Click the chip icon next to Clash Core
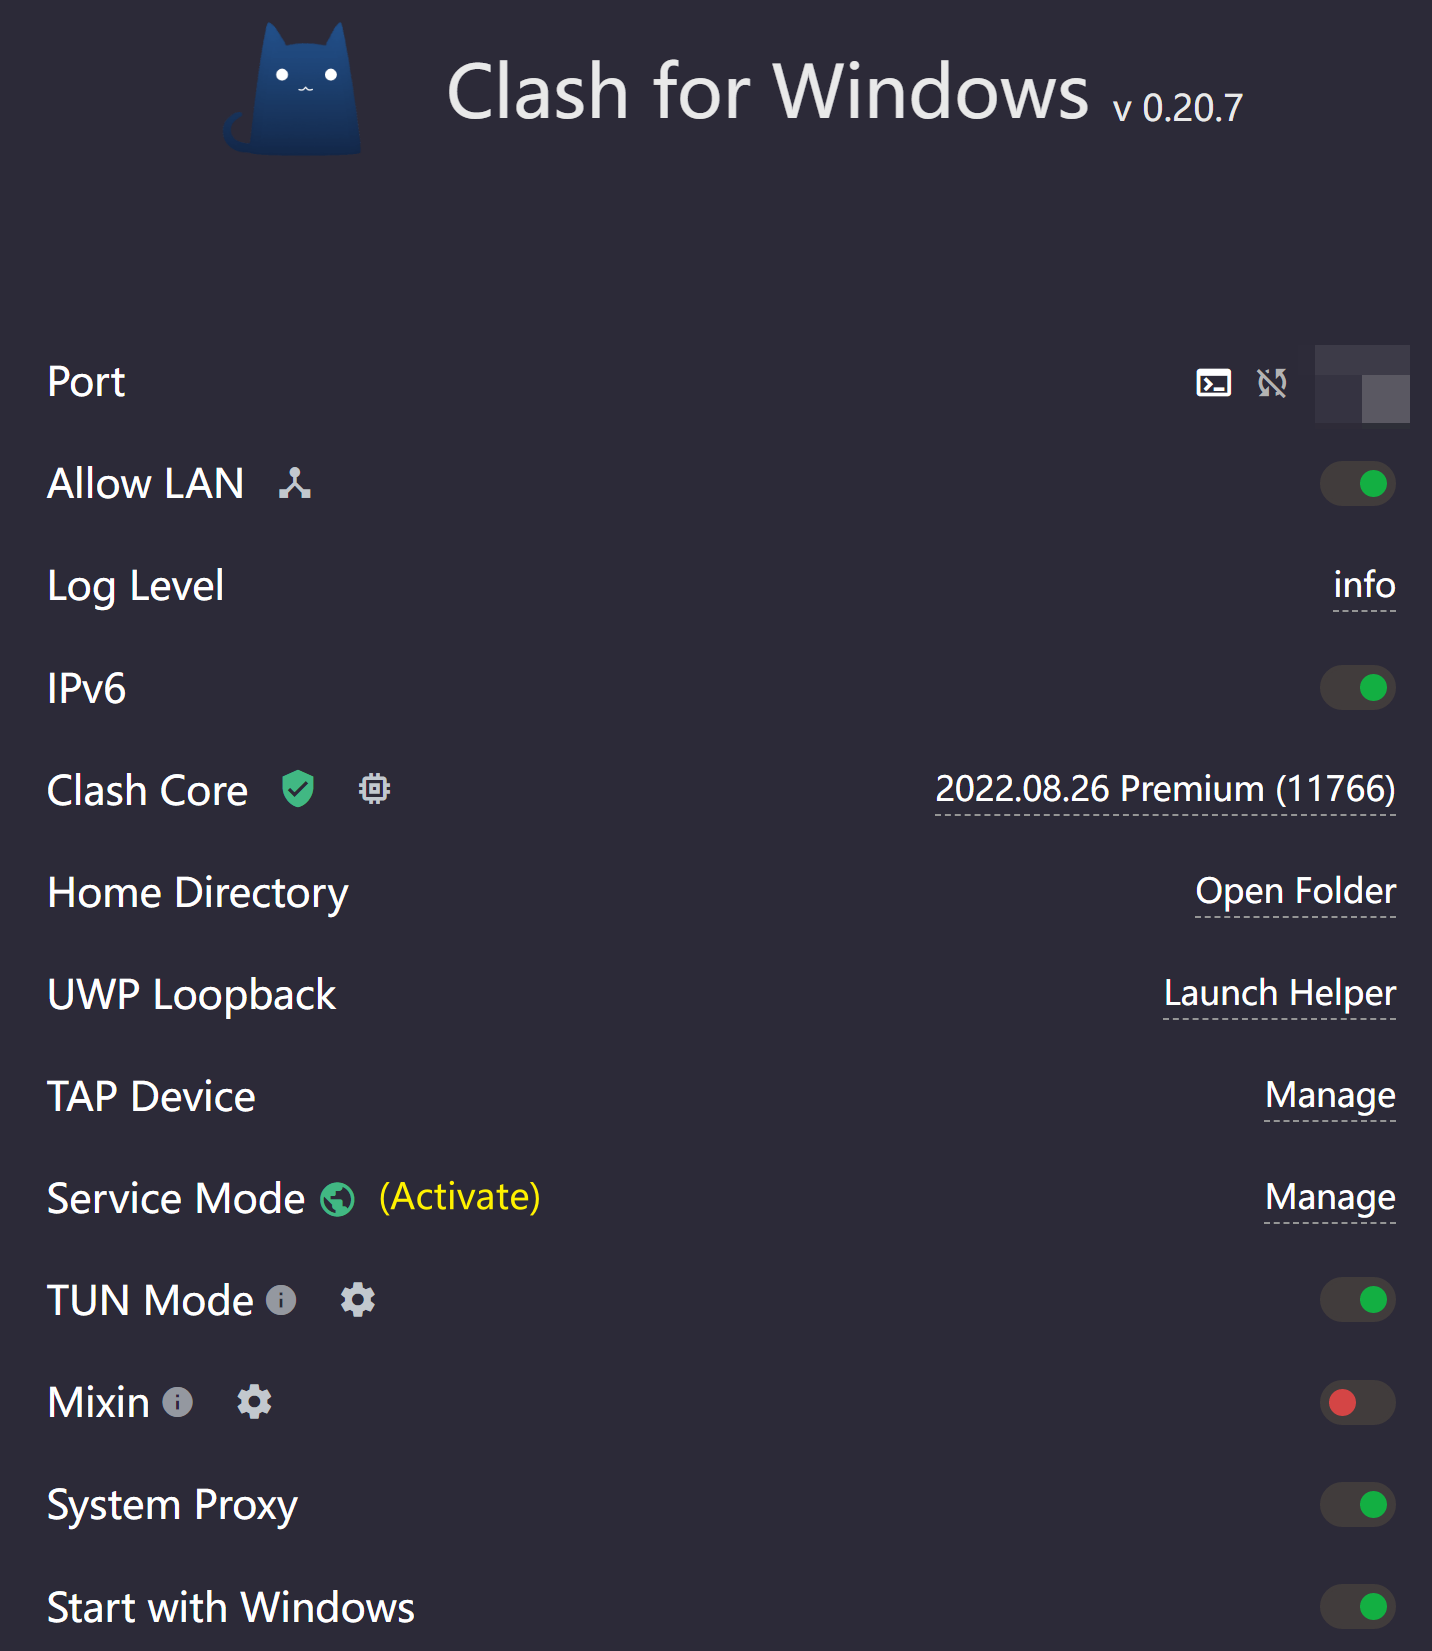 (x=374, y=789)
